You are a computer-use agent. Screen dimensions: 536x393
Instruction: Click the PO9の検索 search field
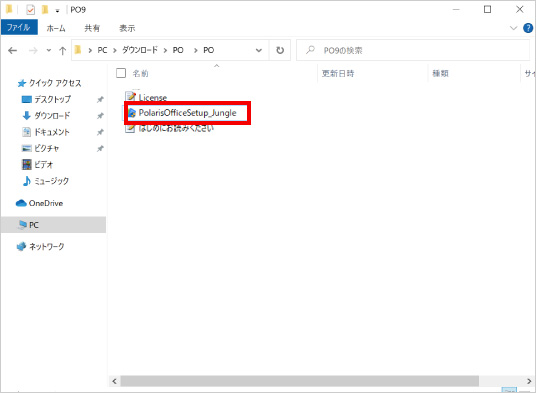(x=413, y=50)
